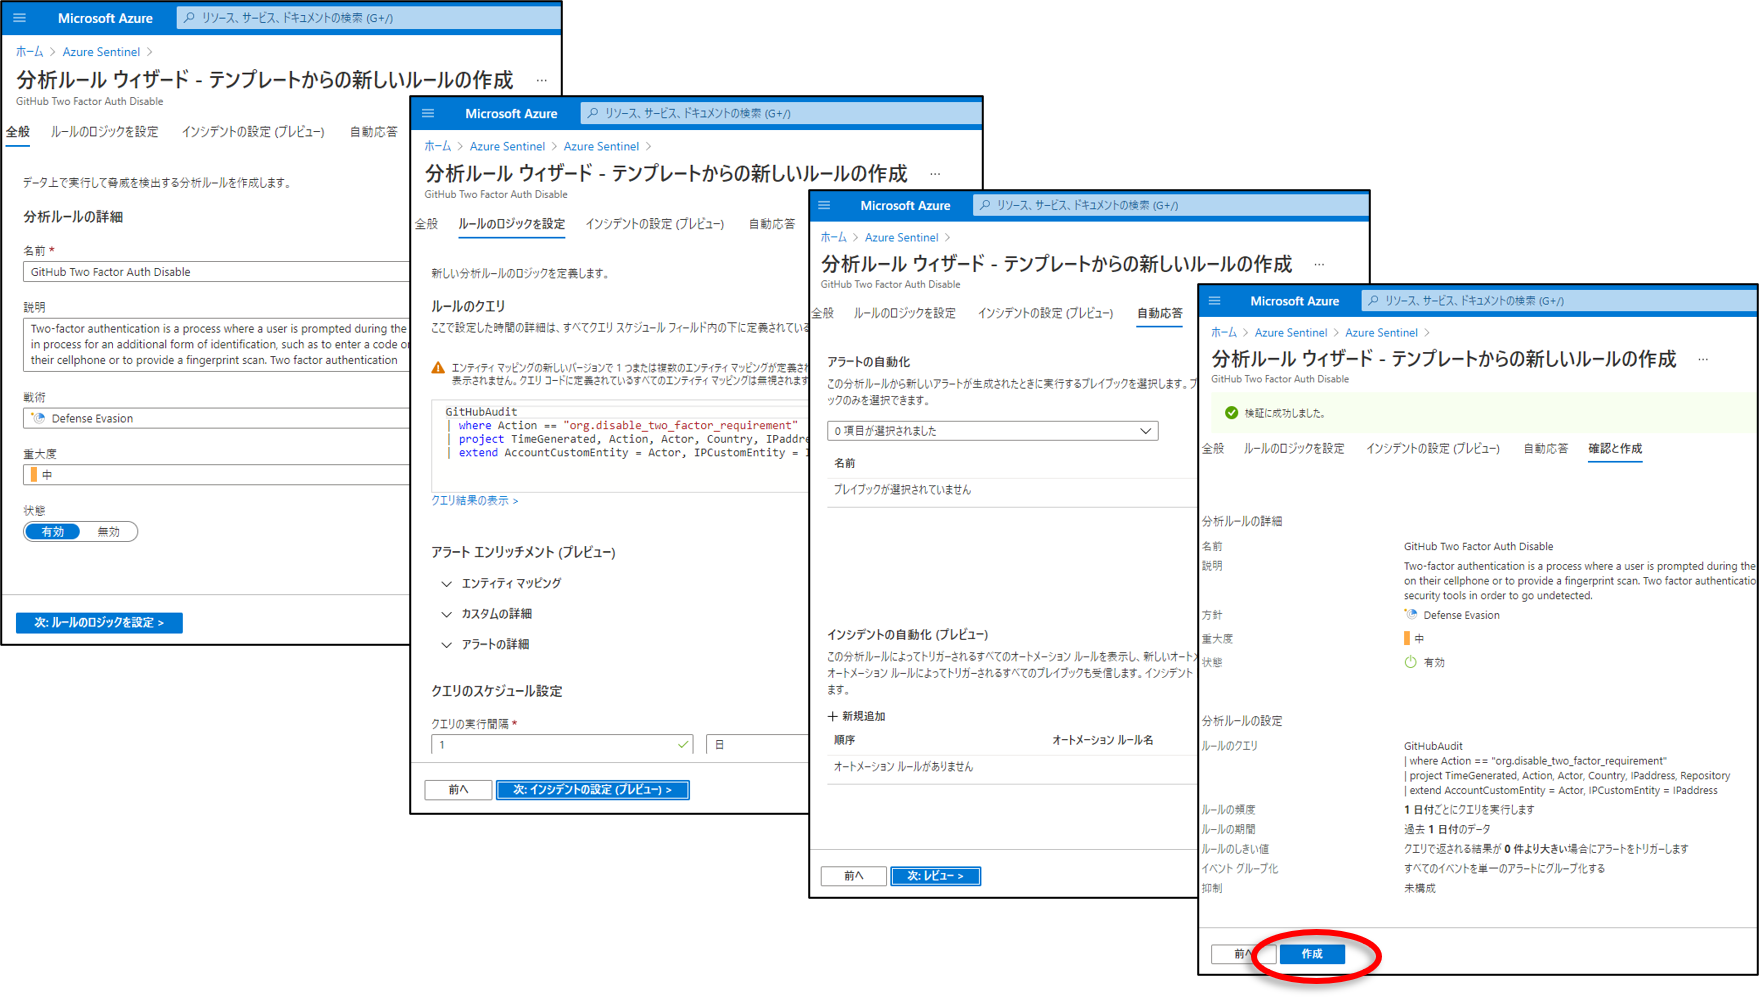Click '検証に成功しました。' message text
Viewport: 1759px width, 997px height.
coord(1285,413)
